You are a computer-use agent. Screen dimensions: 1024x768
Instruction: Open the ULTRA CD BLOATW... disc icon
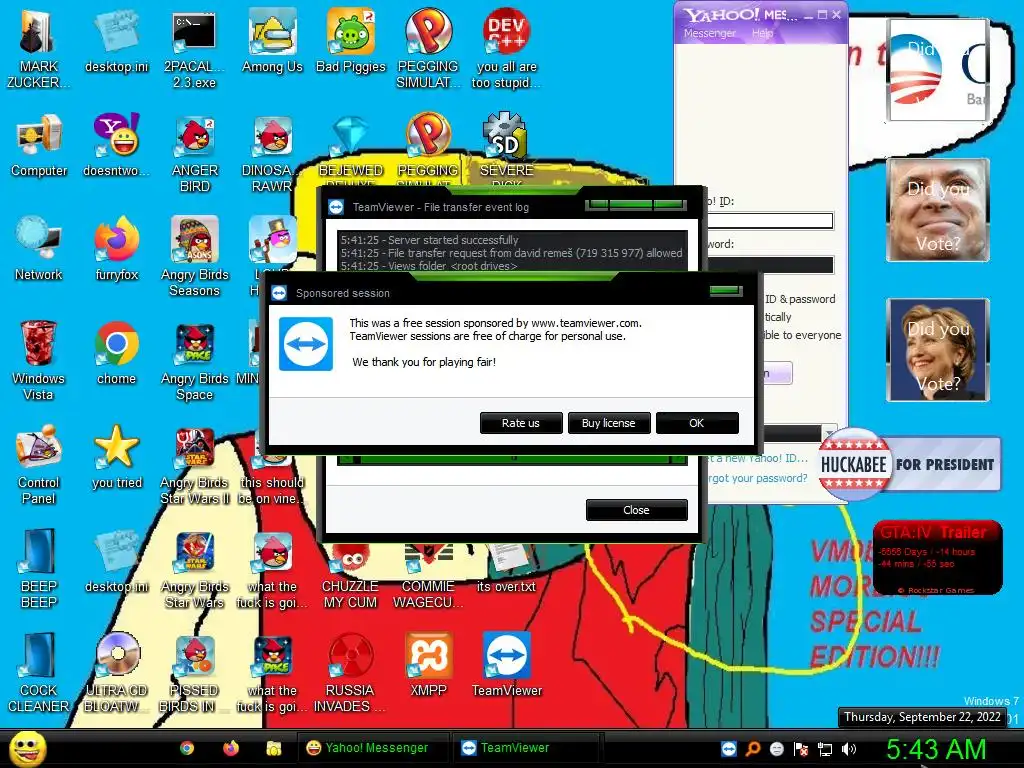point(116,673)
